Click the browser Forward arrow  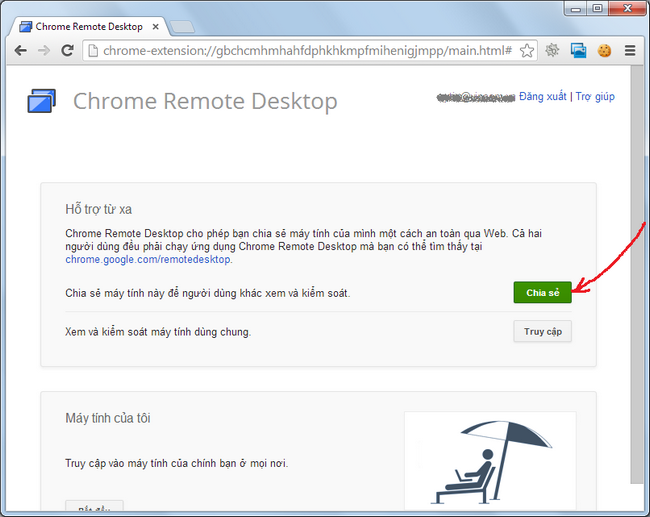tap(44, 50)
